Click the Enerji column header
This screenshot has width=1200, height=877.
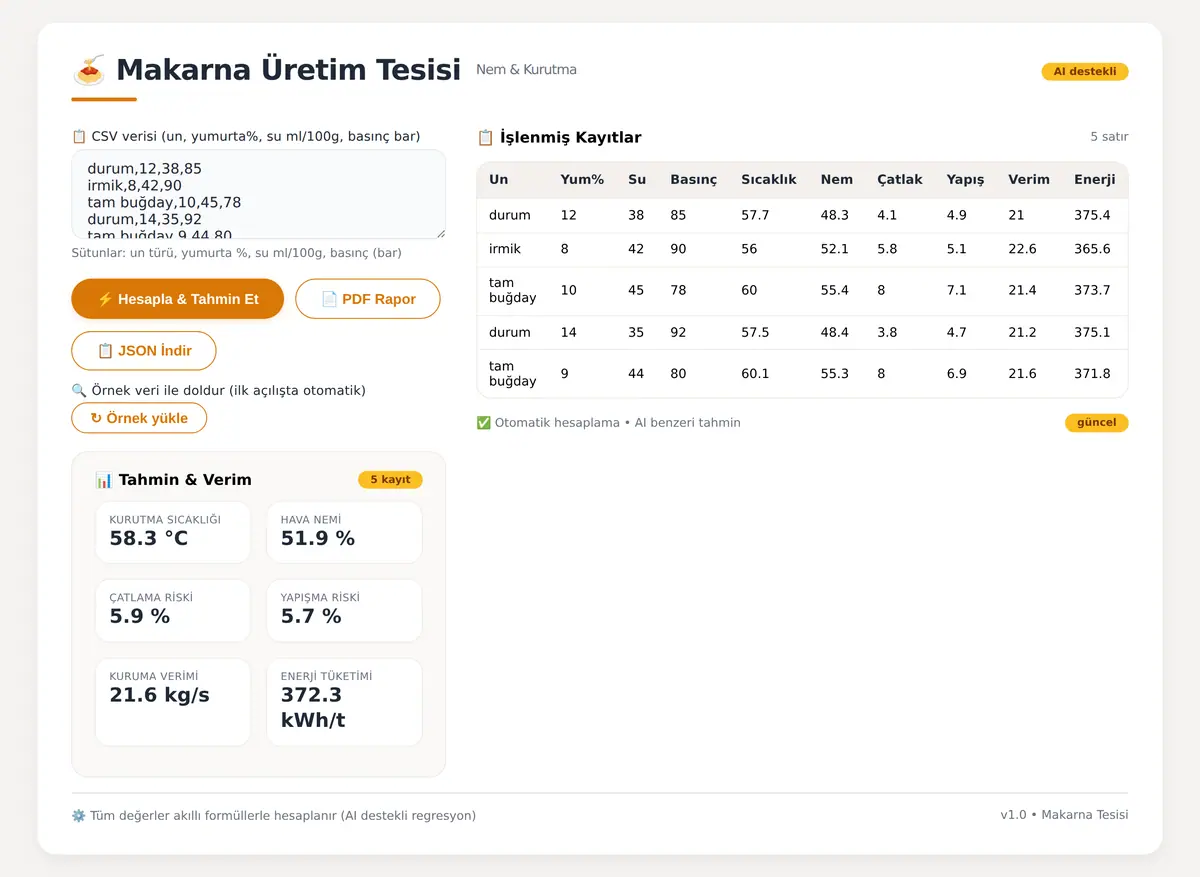[1094, 180]
